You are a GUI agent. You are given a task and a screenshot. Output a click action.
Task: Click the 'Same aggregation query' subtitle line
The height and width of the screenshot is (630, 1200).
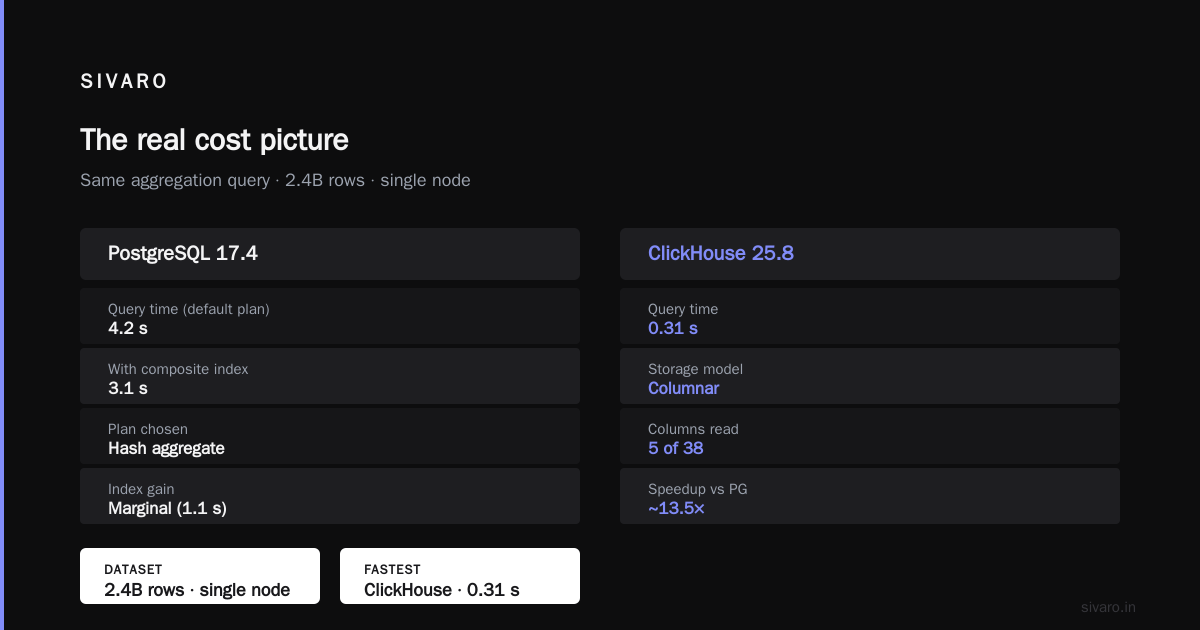click(275, 181)
